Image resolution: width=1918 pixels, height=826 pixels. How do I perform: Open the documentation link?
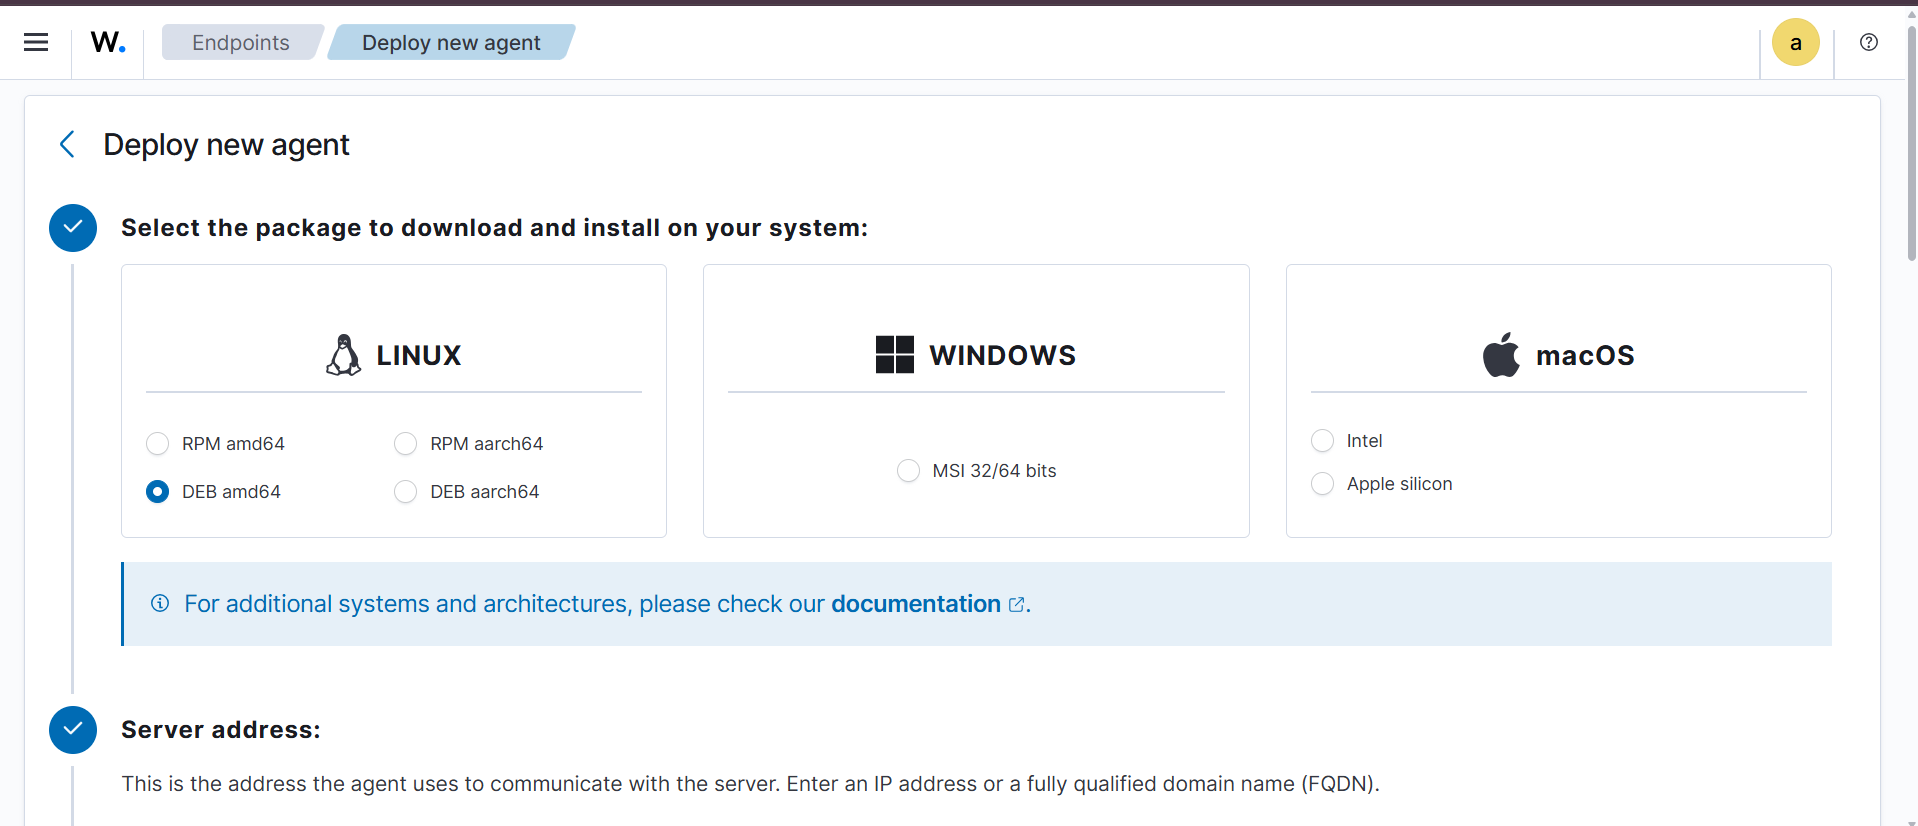pyautogui.click(x=915, y=604)
